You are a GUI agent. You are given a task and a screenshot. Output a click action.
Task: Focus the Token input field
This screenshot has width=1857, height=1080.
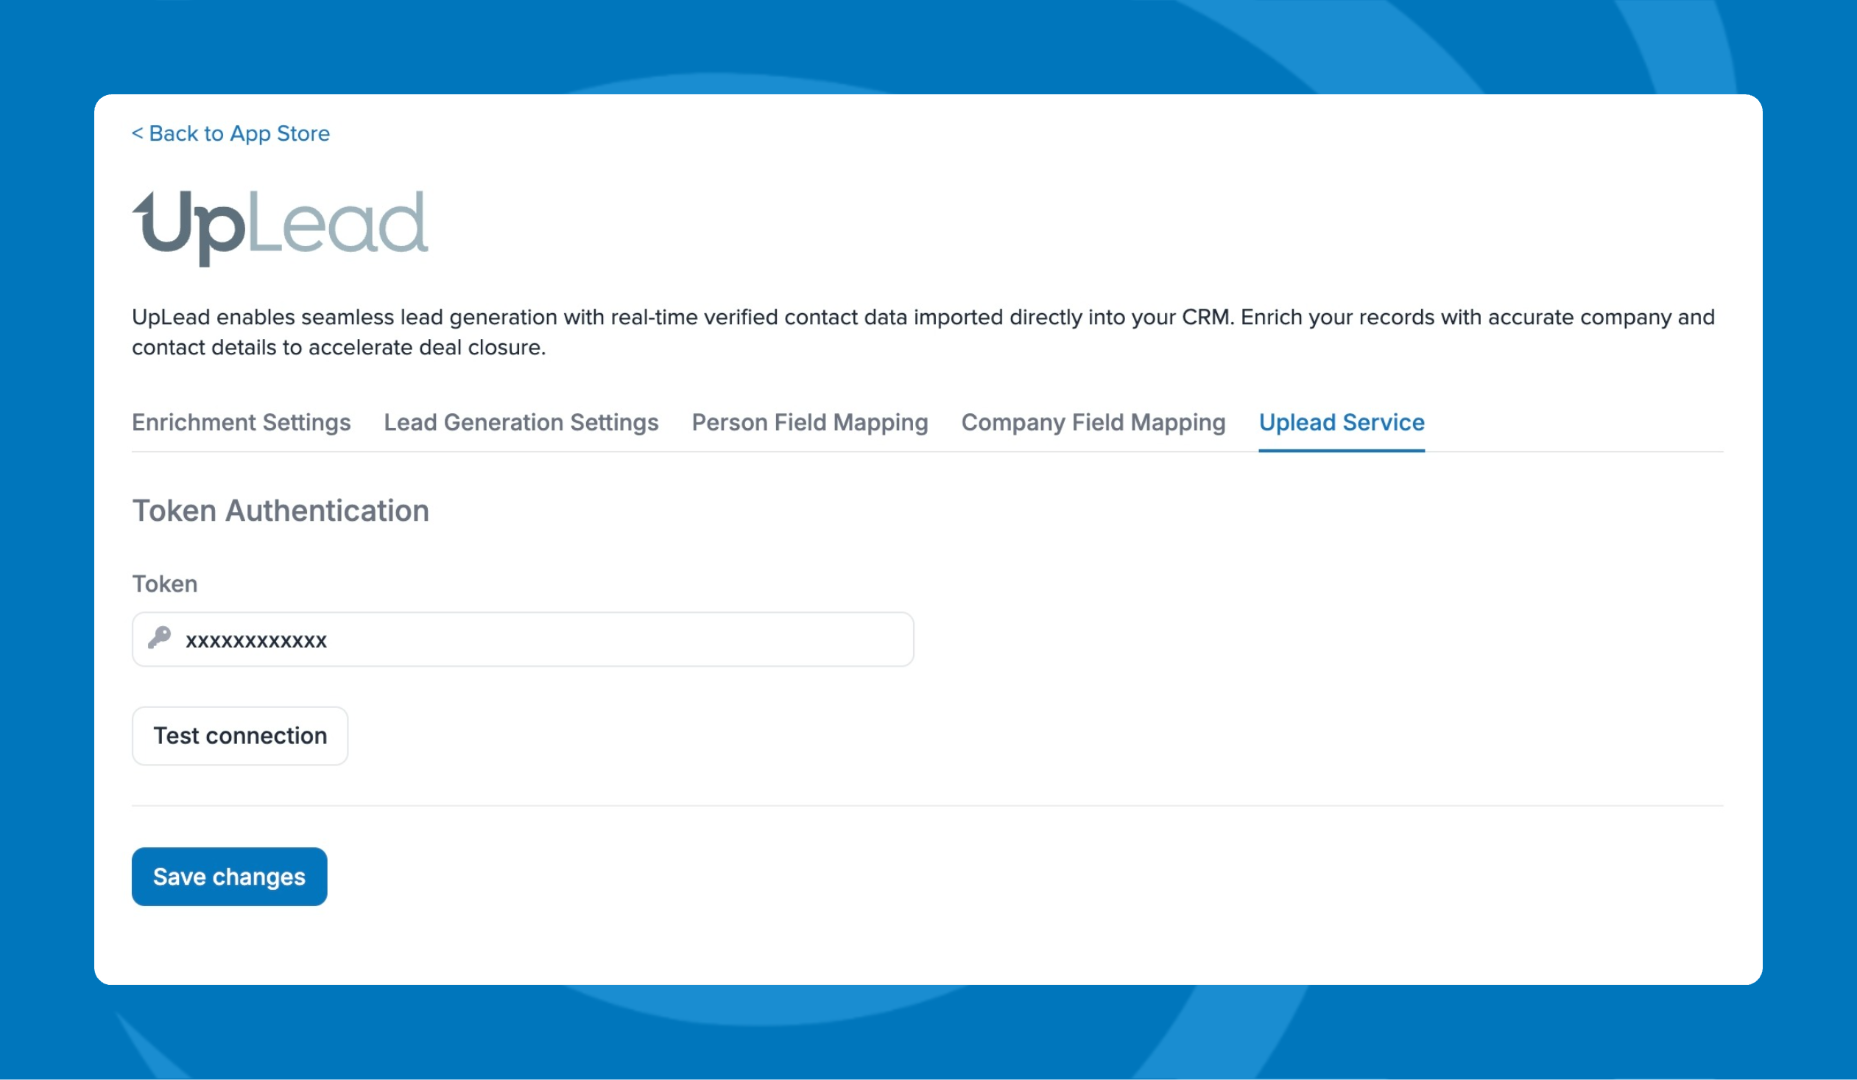[600, 640]
